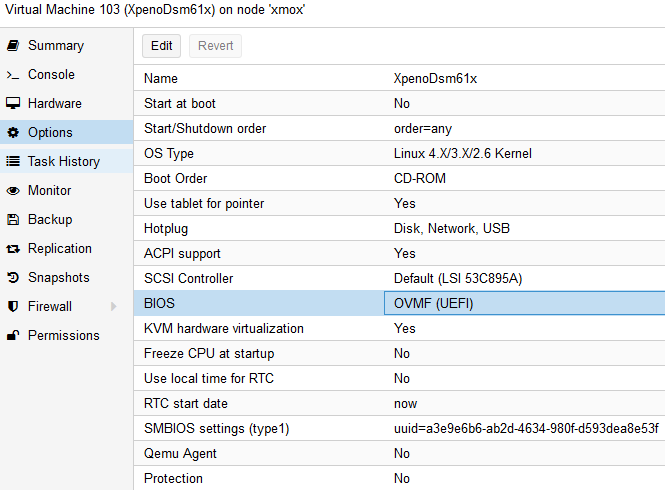The width and height of the screenshot is (665, 490).
Task: Click the Replication arrows icon
Action: click(x=13, y=249)
